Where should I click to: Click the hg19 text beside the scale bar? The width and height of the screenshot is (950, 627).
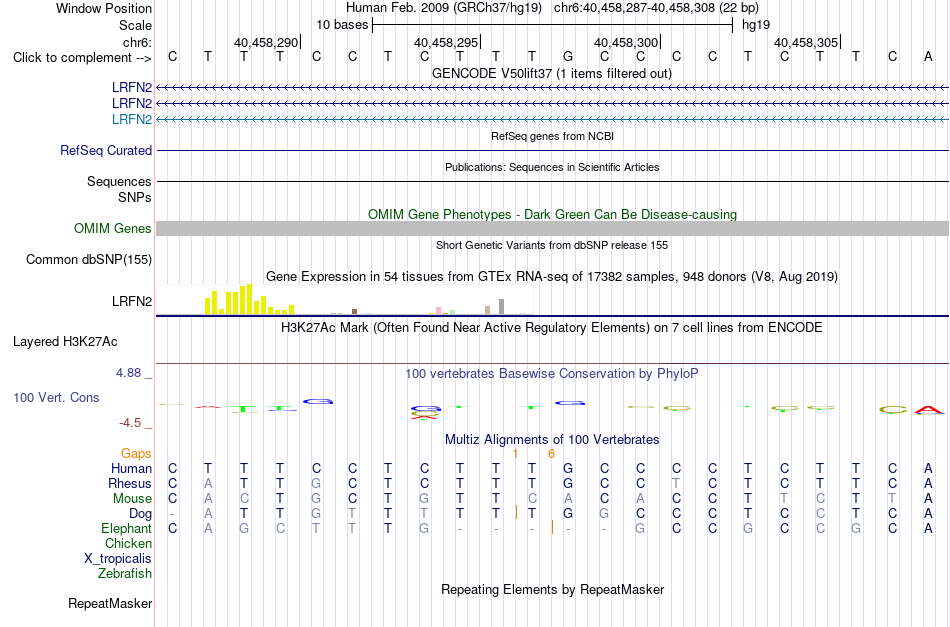click(x=756, y=25)
